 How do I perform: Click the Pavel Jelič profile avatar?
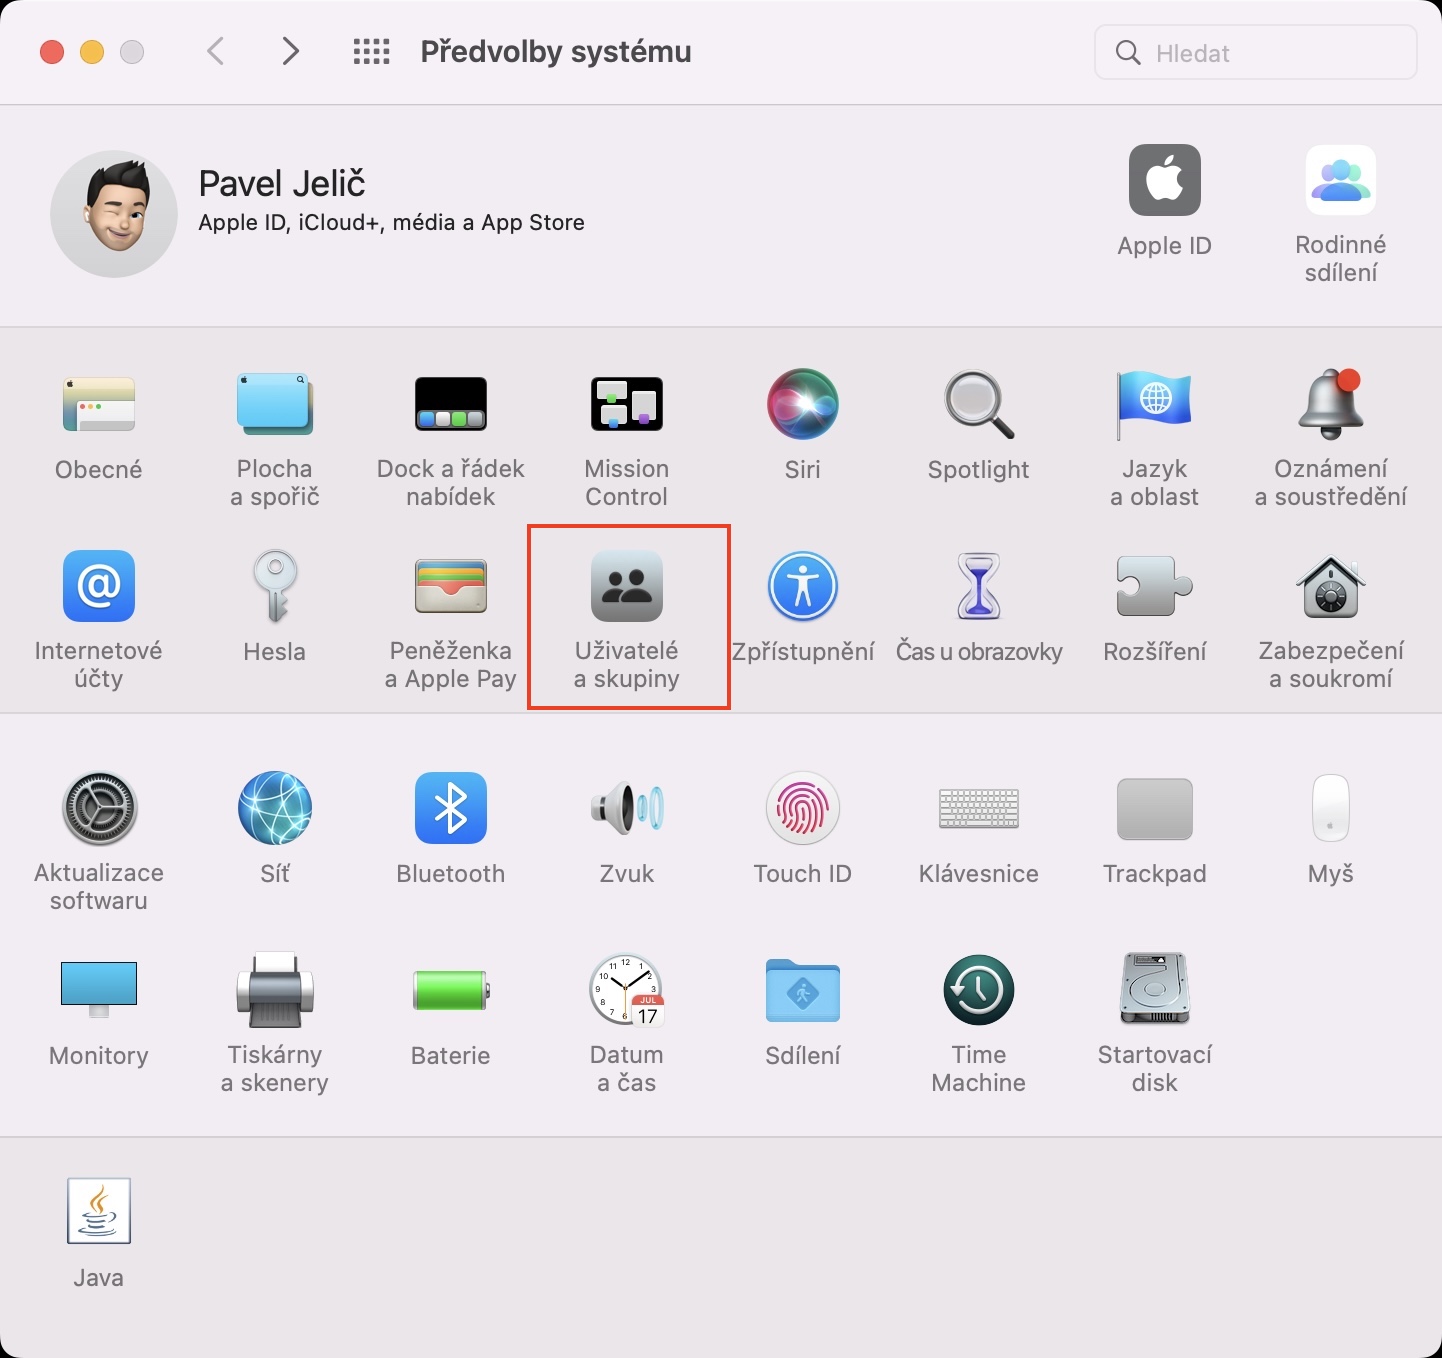[114, 214]
